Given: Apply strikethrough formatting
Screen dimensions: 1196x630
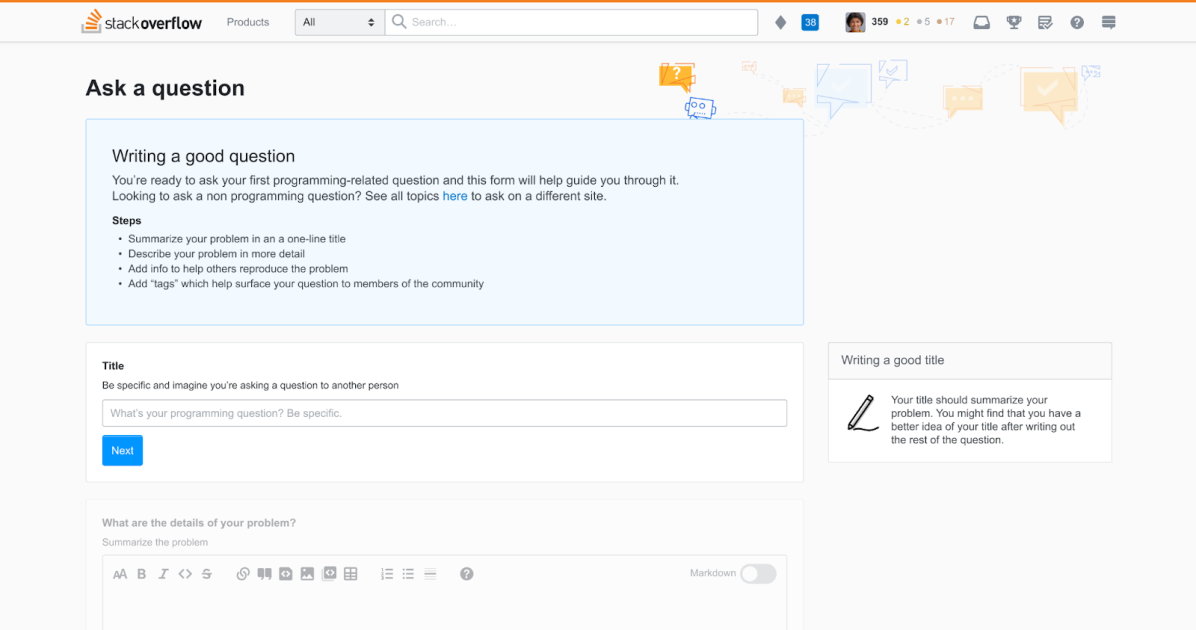Looking at the screenshot, I should (x=207, y=574).
